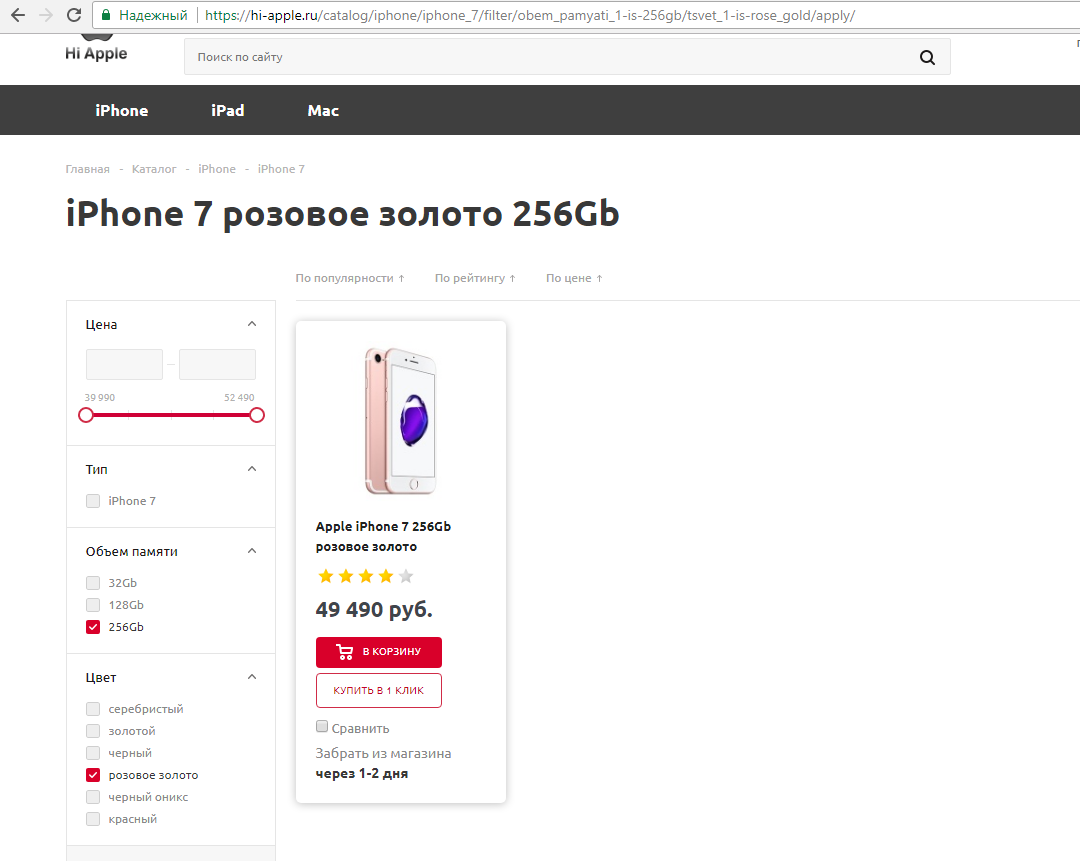Click the Hi Apple logo

[x=96, y=50]
